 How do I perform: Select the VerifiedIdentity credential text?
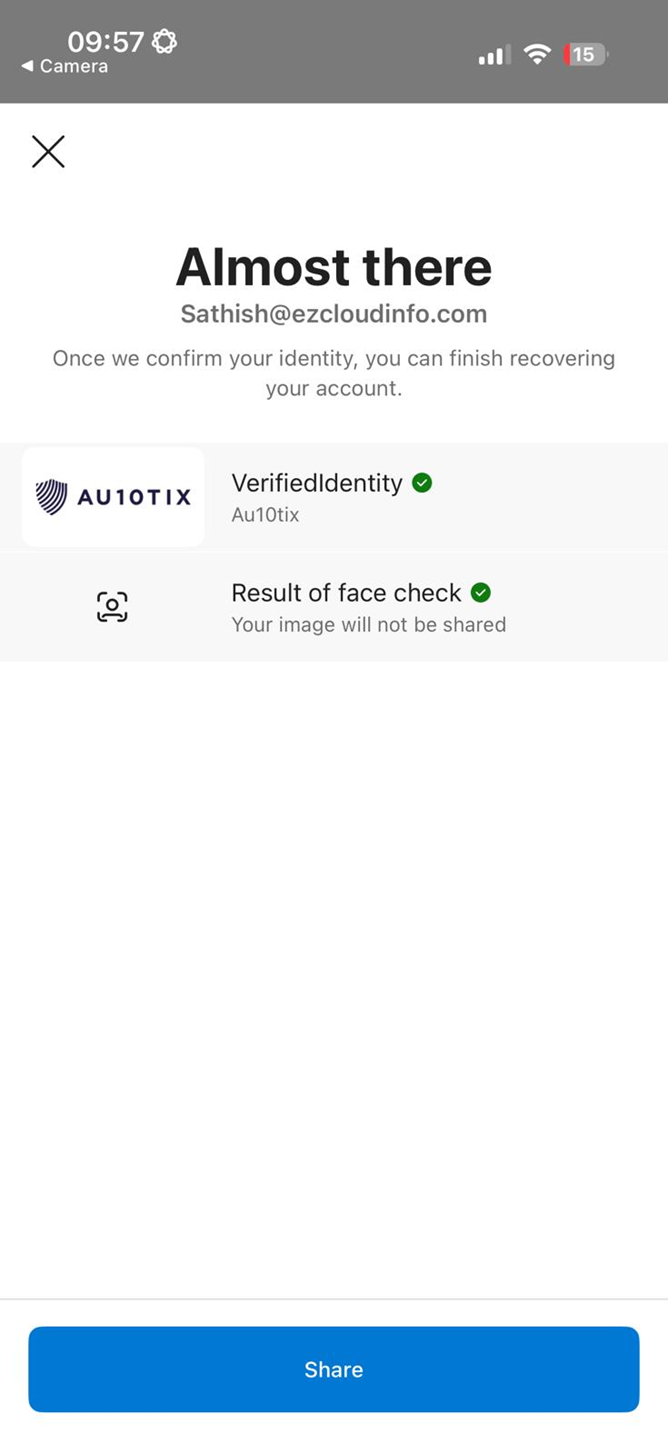pyautogui.click(x=316, y=483)
